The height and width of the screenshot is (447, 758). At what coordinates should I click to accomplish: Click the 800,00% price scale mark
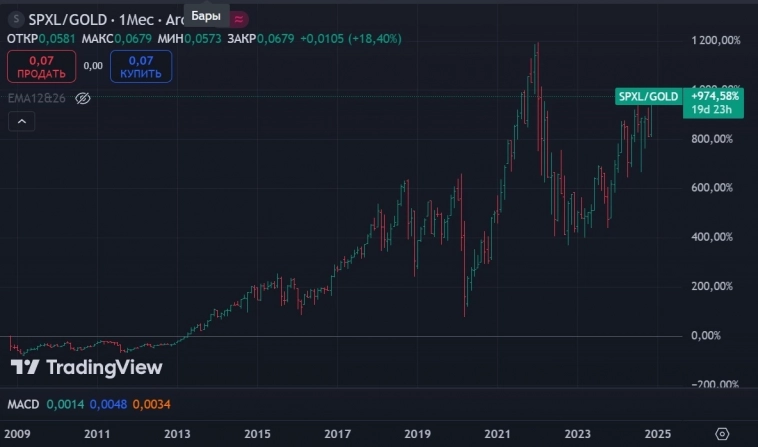[712, 139]
